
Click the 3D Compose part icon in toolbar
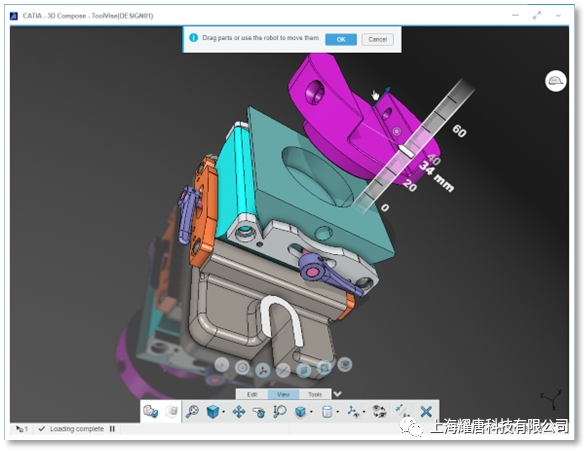[x=150, y=411]
